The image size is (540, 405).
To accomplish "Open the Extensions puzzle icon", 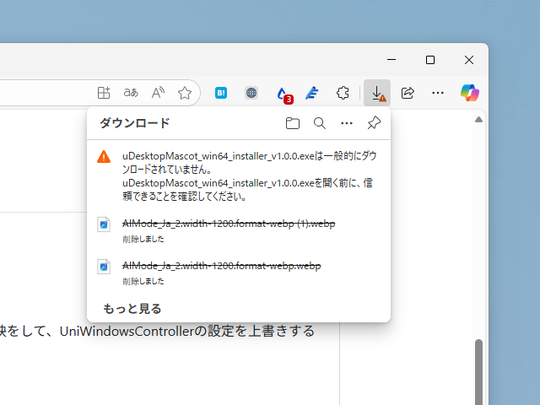I will click(x=343, y=93).
